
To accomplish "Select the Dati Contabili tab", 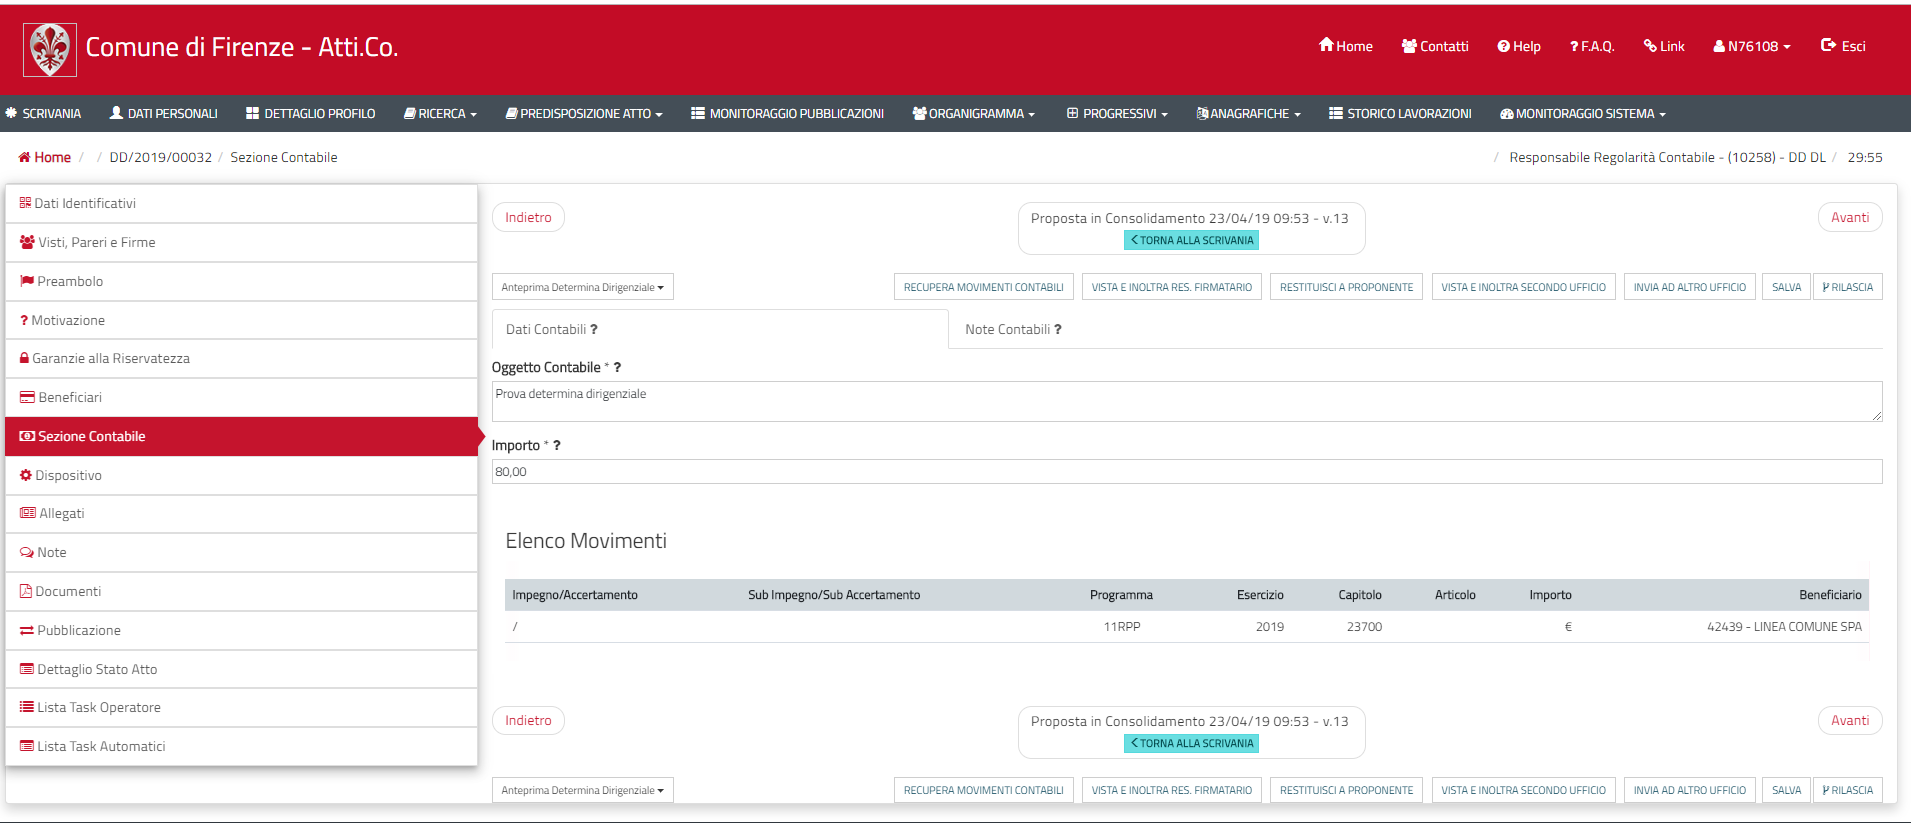I will (551, 329).
